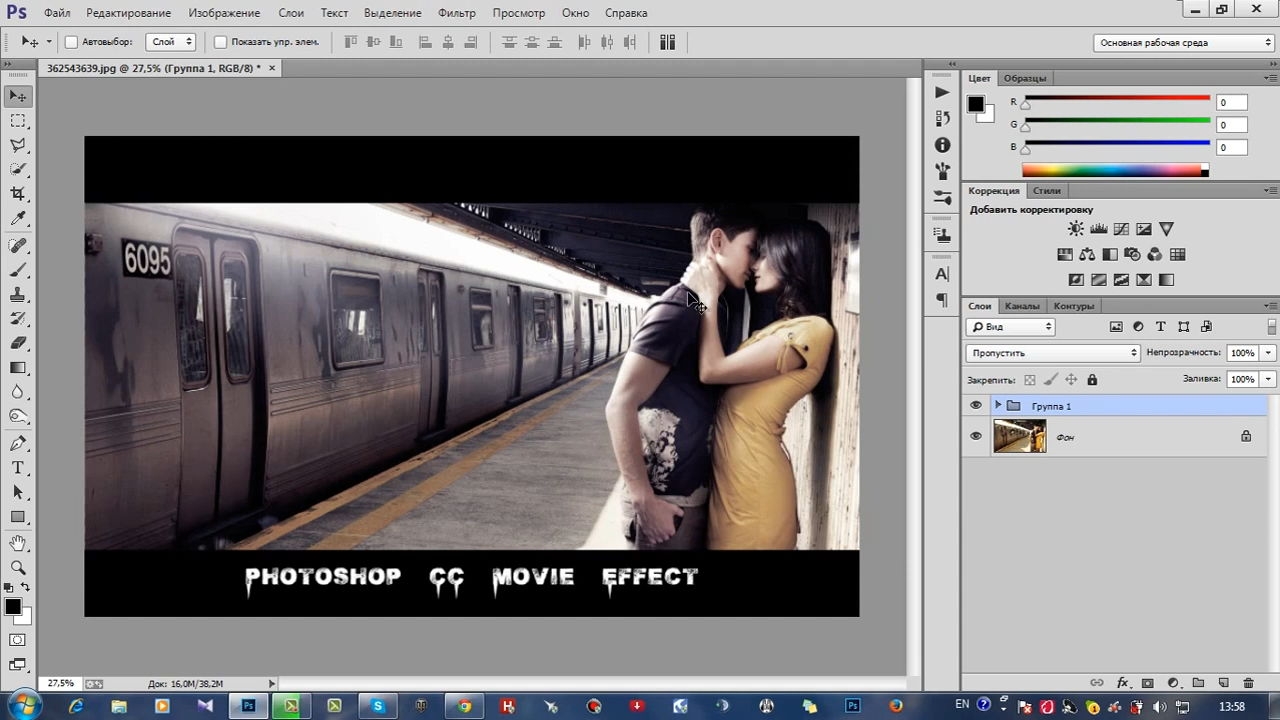Image resolution: width=1280 pixels, height=720 pixels.
Task: Hide the Фон background layer
Action: [976, 436]
